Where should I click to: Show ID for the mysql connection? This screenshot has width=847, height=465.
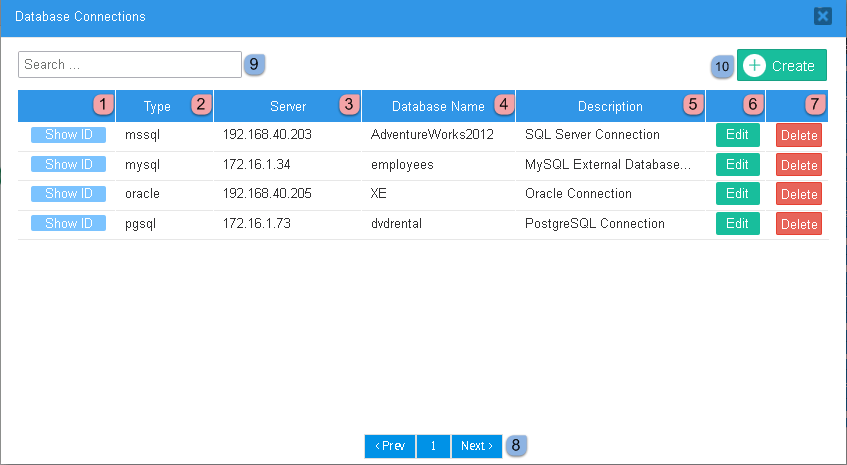(68, 164)
